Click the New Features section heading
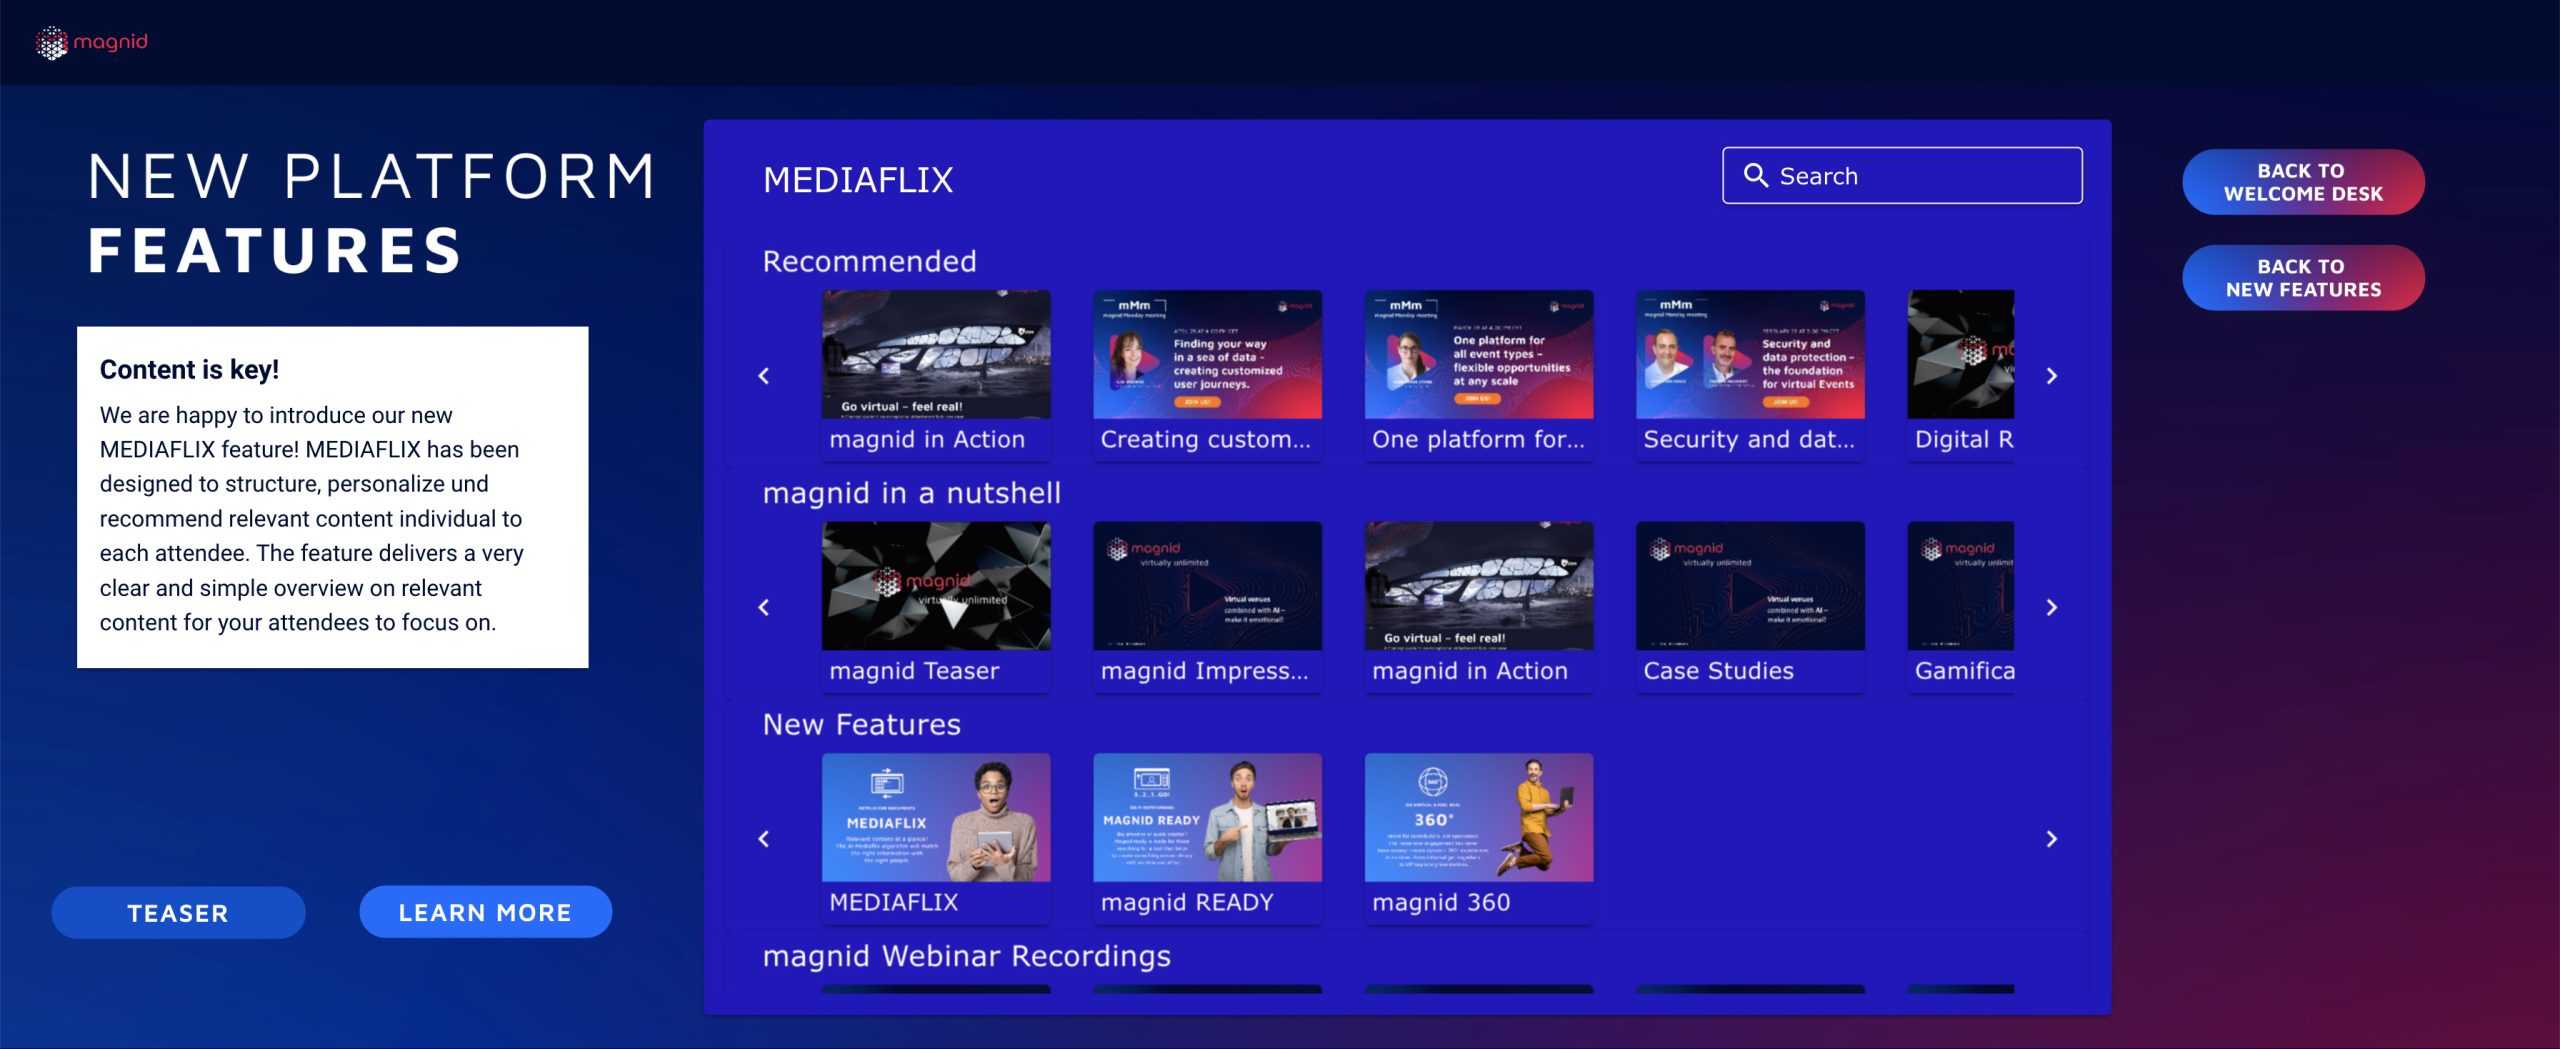The width and height of the screenshot is (2560, 1049). (861, 724)
